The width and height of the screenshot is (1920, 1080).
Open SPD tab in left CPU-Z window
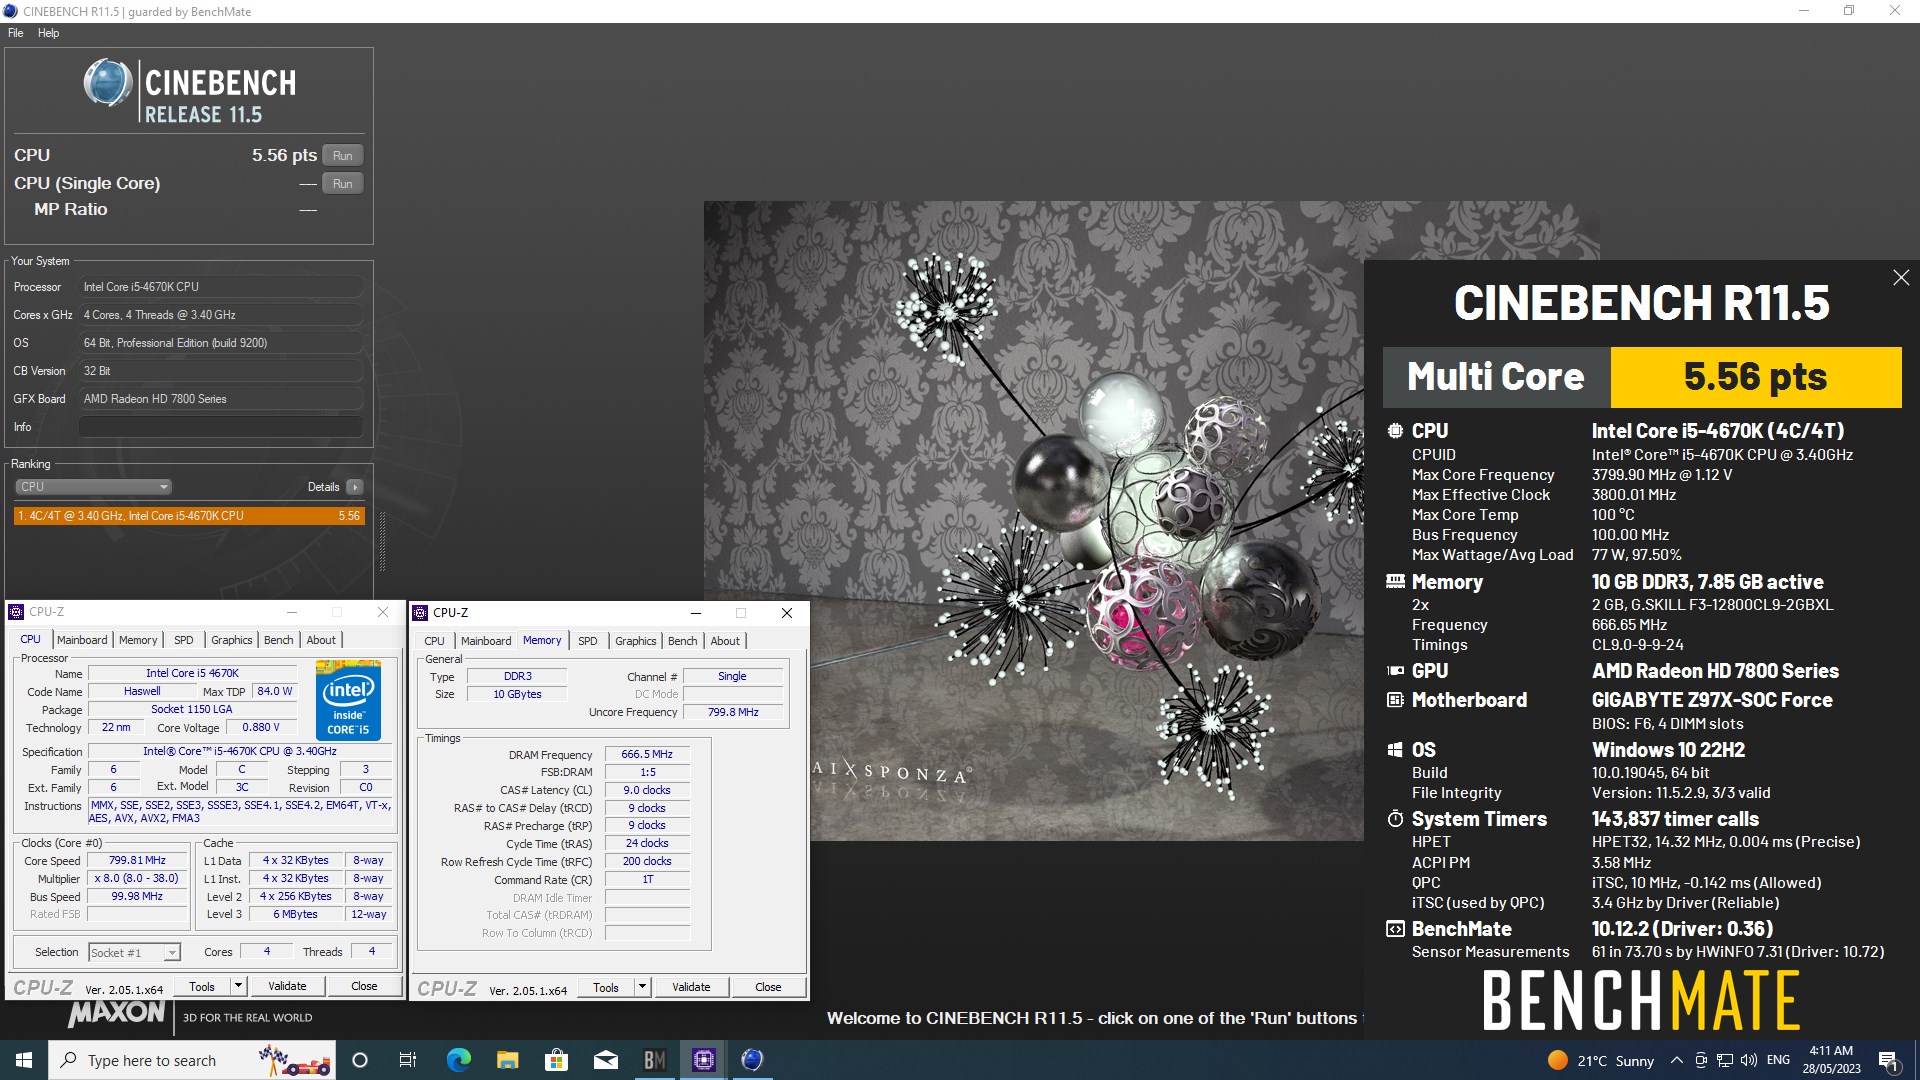tap(183, 640)
